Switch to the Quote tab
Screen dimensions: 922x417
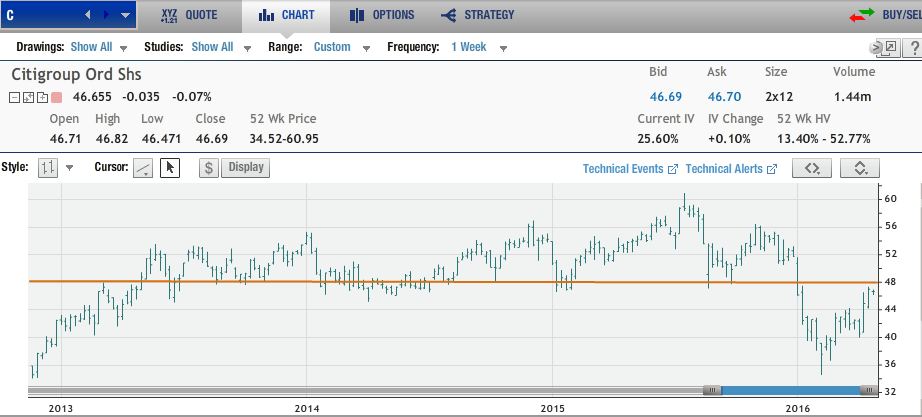[x=189, y=15]
